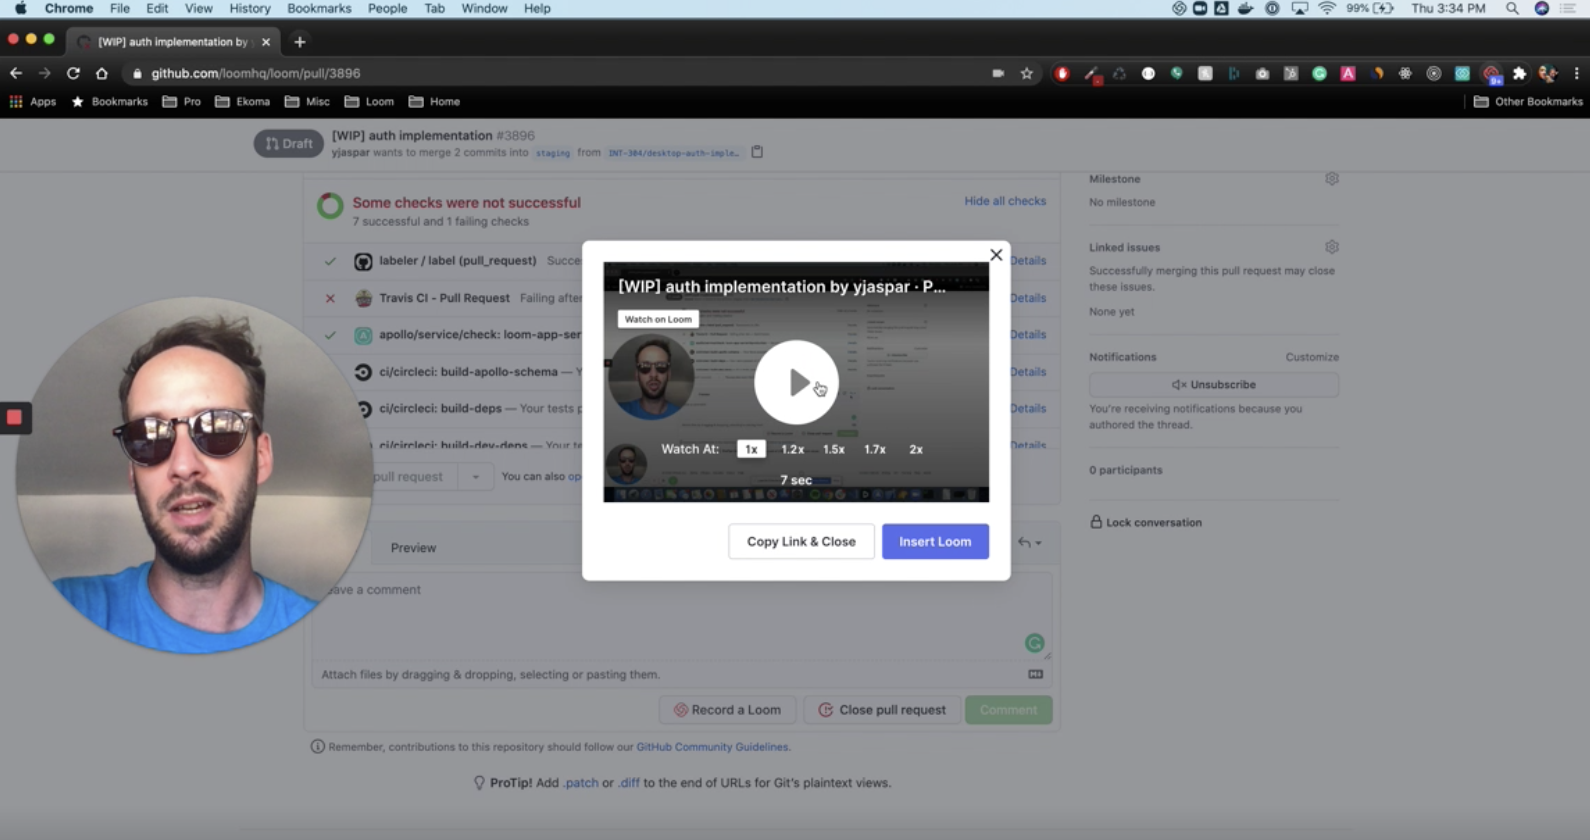Open a new Chrome tab
This screenshot has height=840, width=1590.
tap(300, 42)
